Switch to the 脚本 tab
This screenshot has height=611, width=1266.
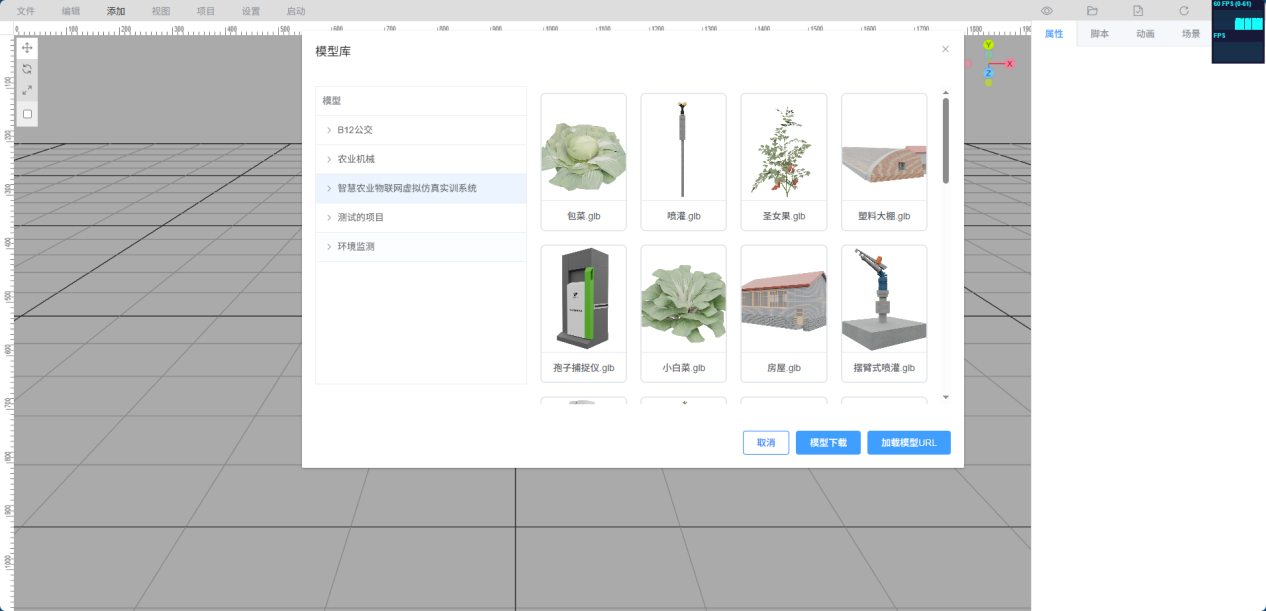[1099, 34]
